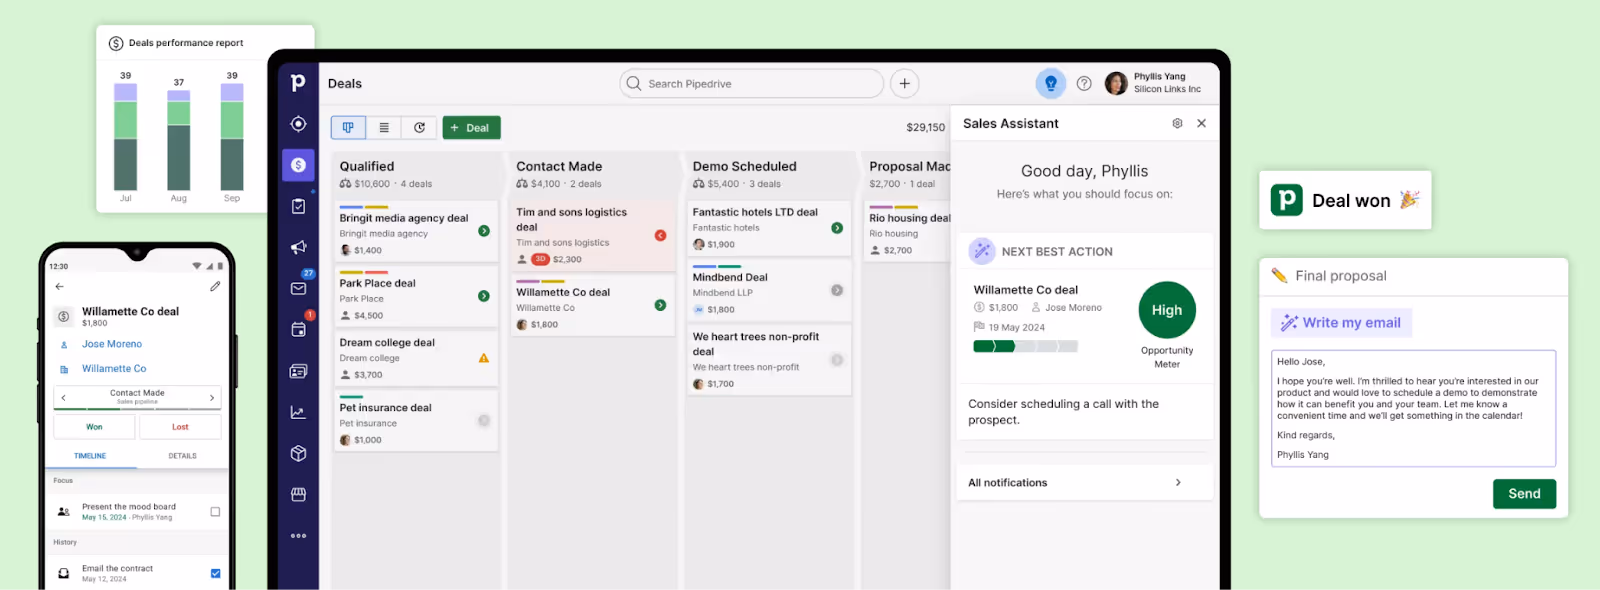
Task: Click green arrow on Willamette Co deal card
Action: 660,305
